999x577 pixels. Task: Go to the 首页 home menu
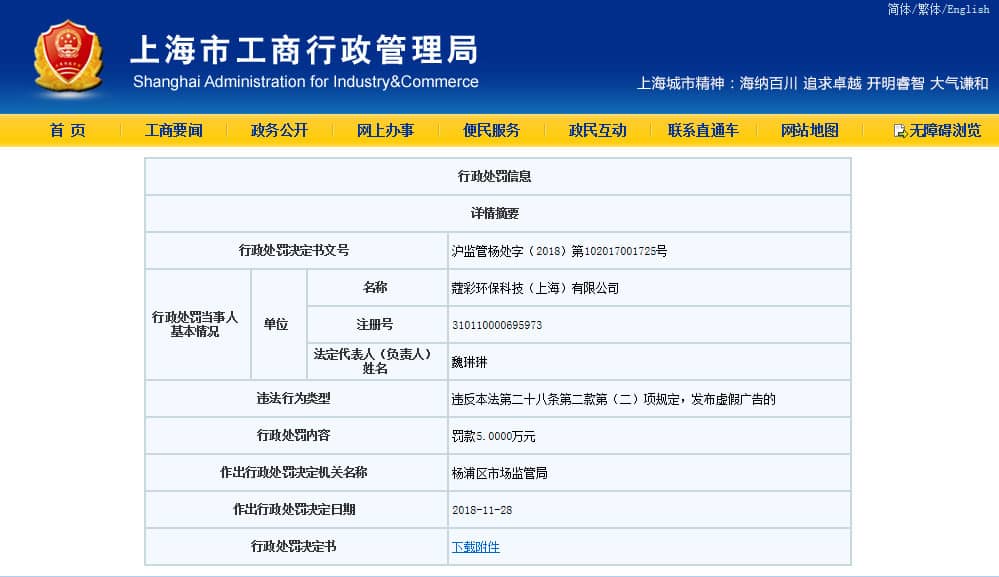coord(68,131)
